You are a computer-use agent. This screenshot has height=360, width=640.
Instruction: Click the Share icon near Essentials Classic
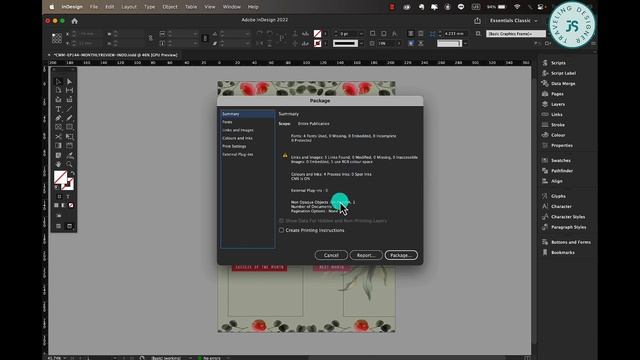click(478, 21)
